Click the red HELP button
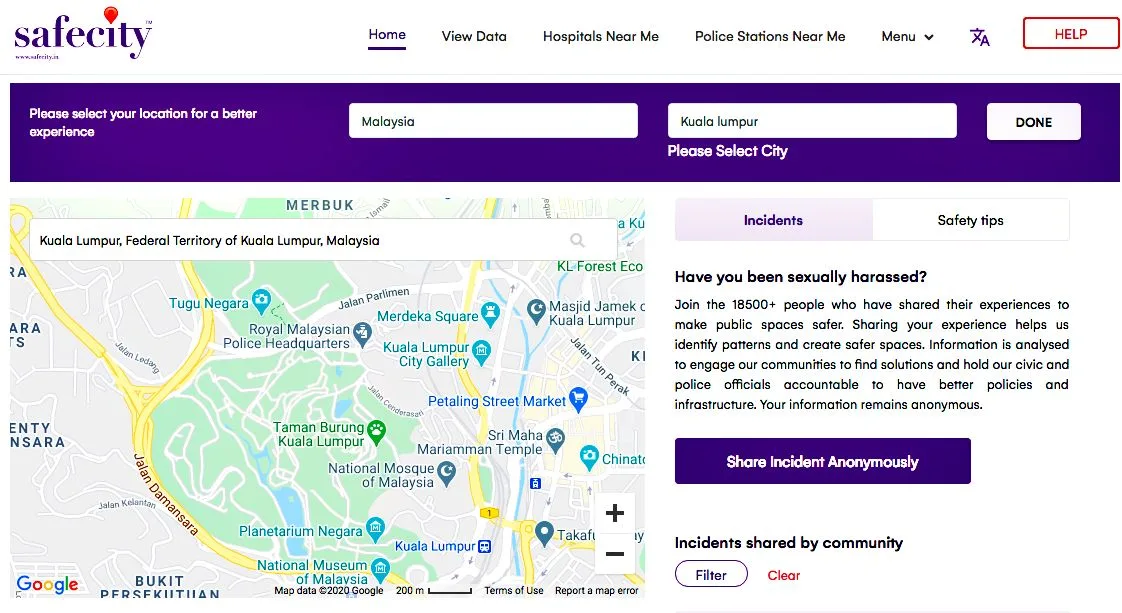Viewport: 1122px width, 613px height. pos(1070,34)
